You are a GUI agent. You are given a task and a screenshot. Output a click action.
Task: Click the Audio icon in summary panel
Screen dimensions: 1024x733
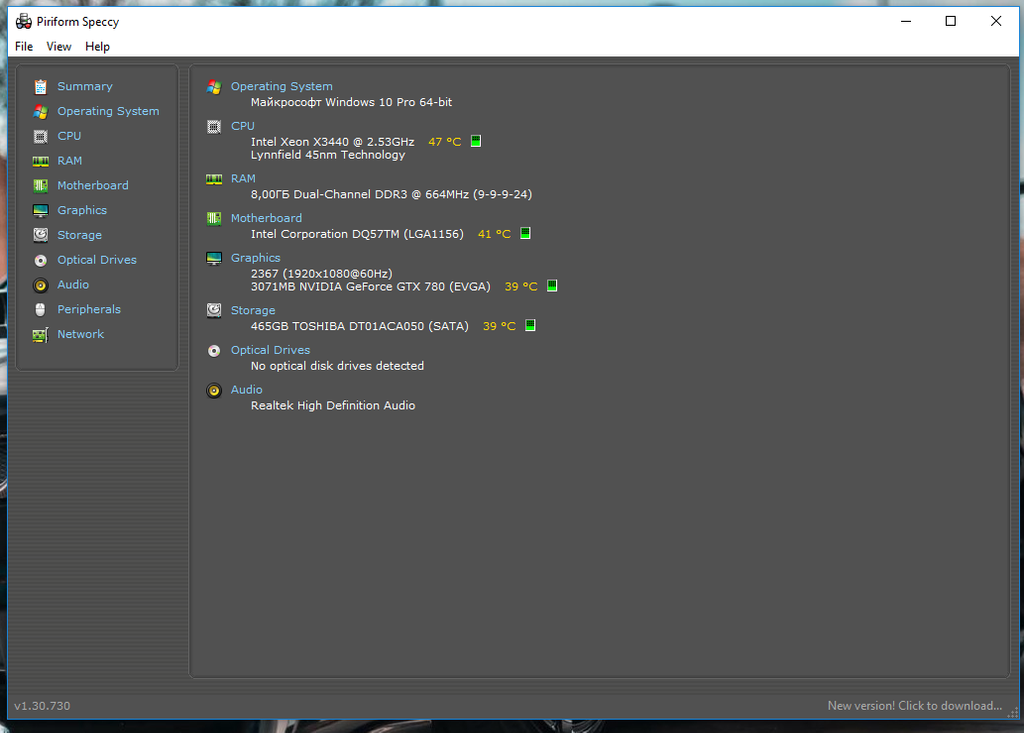point(214,391)
